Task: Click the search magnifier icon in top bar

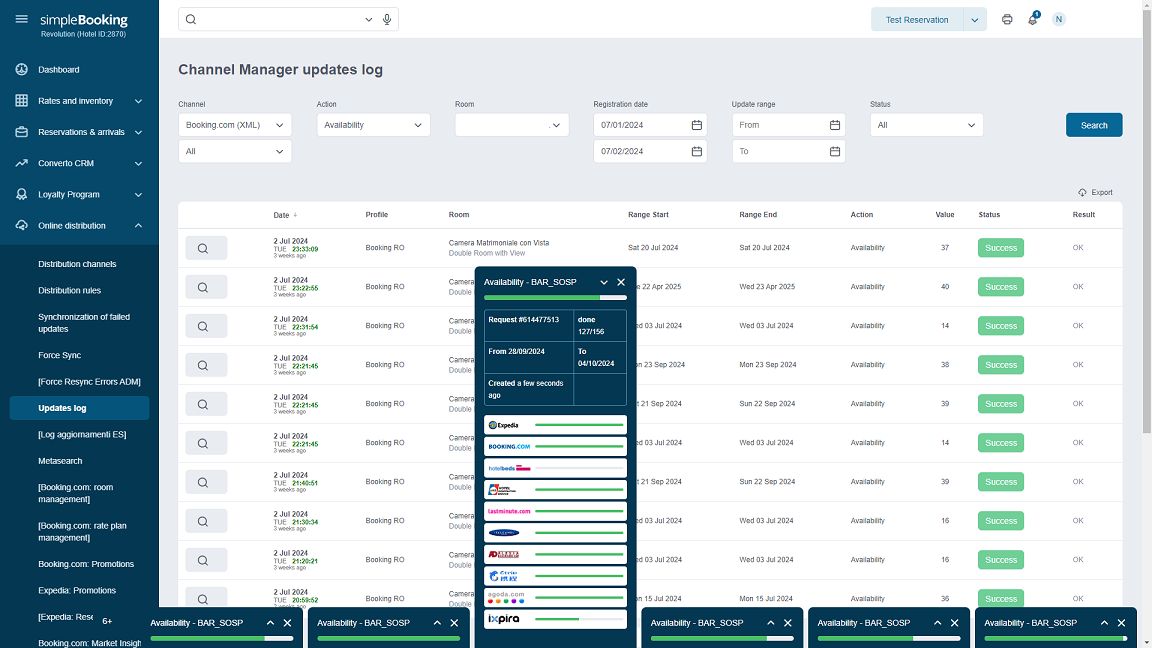Action: [191, 20]
